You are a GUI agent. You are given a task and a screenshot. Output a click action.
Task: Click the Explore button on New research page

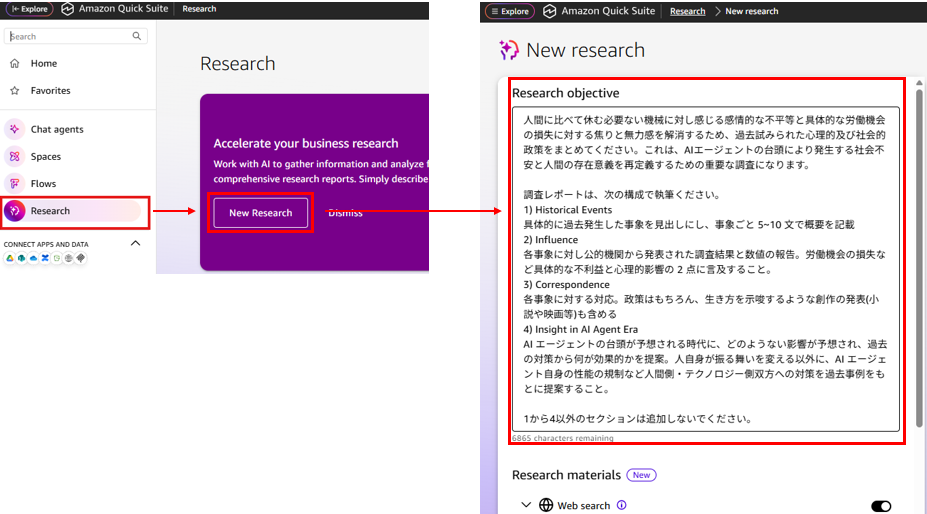pyautogui.click(x=510, y=11)
